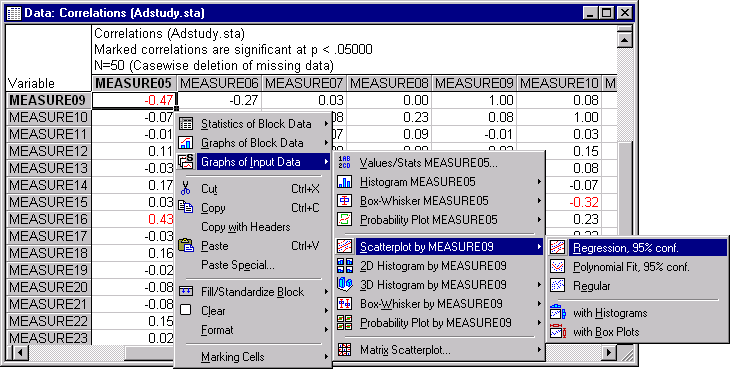Select the MEASURE23 row header

click(48, 338)
